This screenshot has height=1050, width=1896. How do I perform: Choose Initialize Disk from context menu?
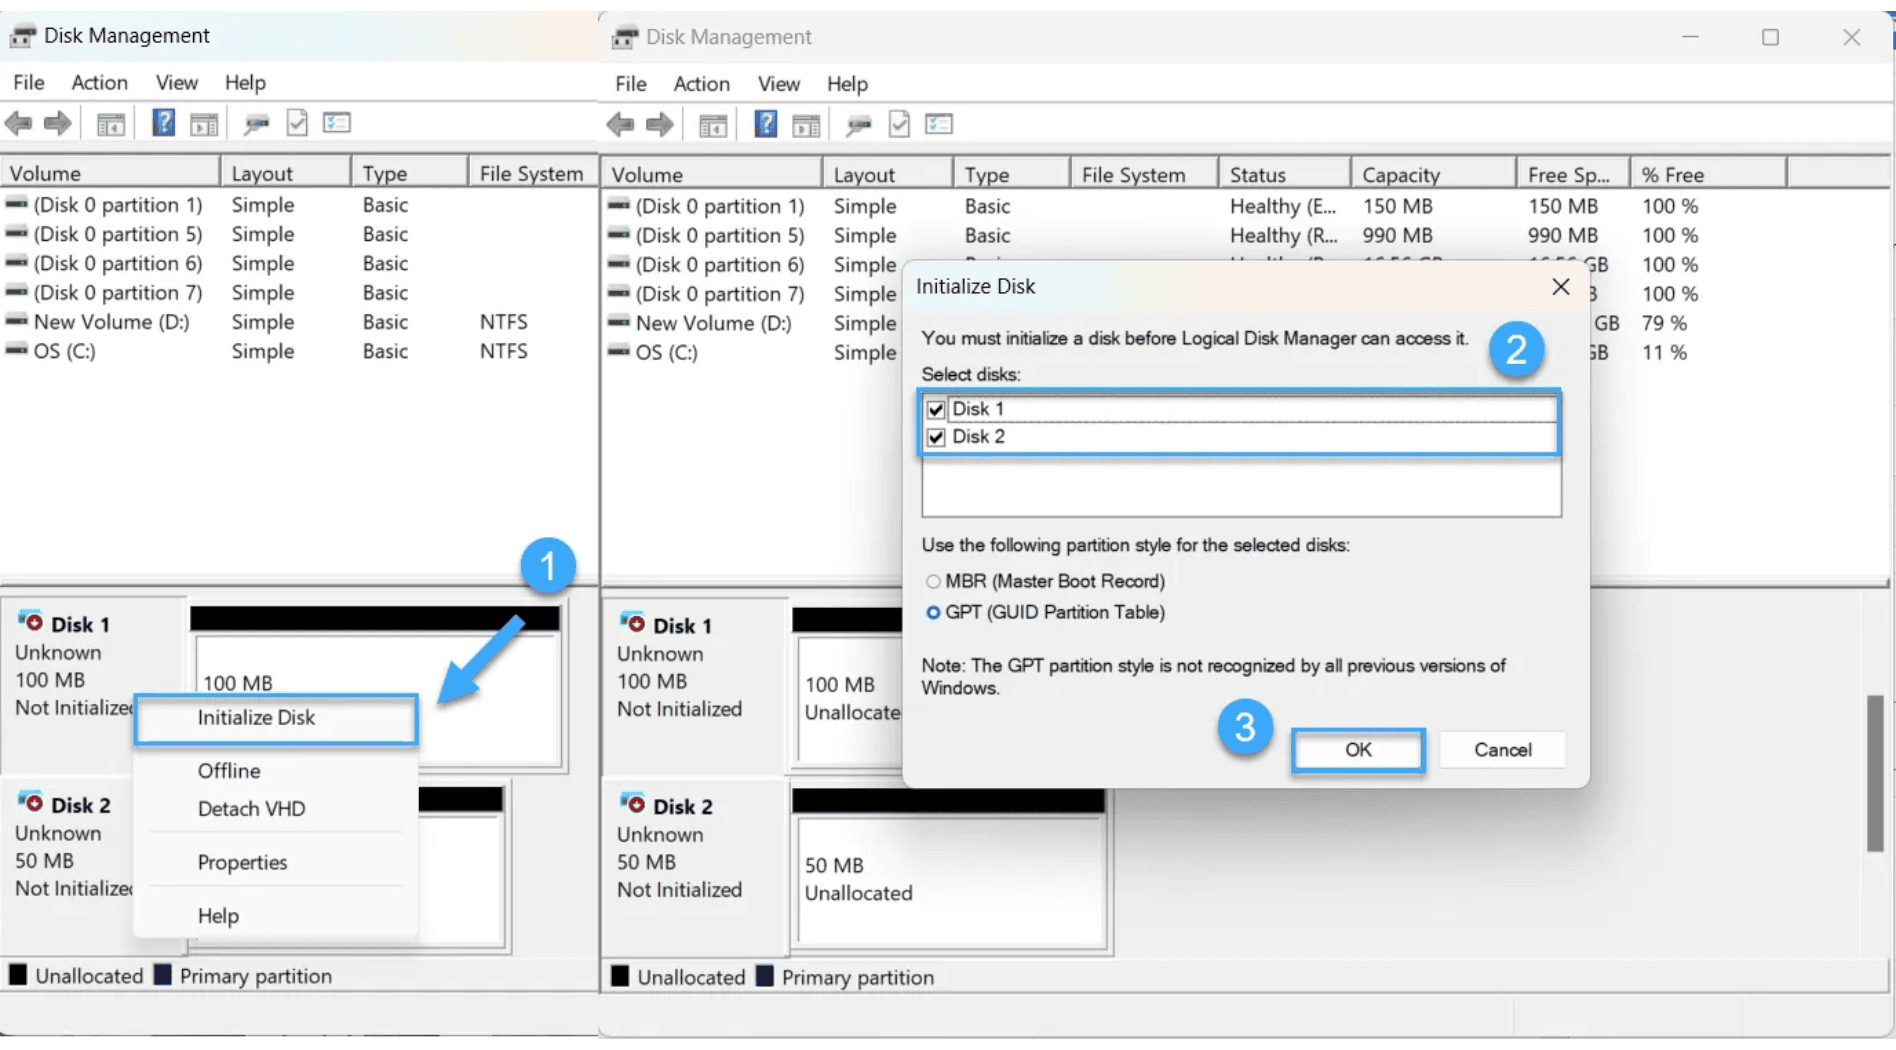pyautogui.click(x=276, y=718)
